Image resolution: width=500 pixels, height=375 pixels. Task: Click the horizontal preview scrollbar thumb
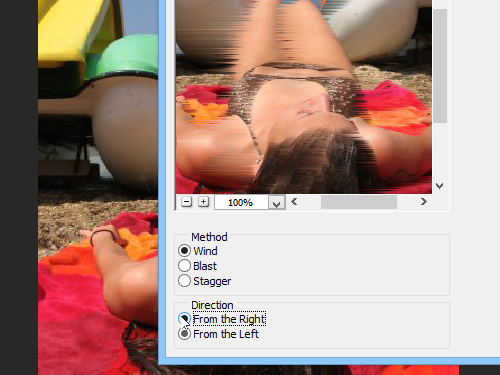pos(359,202)
